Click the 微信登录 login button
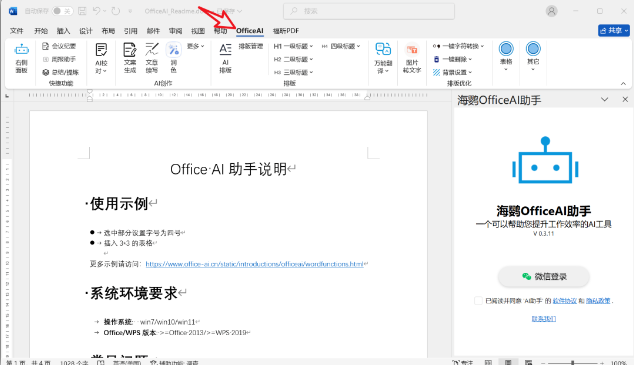 tap(543, 276)
